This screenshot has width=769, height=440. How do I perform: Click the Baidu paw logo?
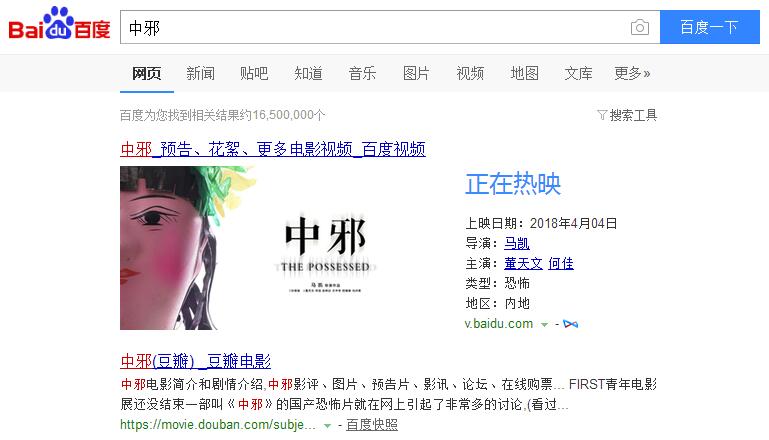point(59,23)
